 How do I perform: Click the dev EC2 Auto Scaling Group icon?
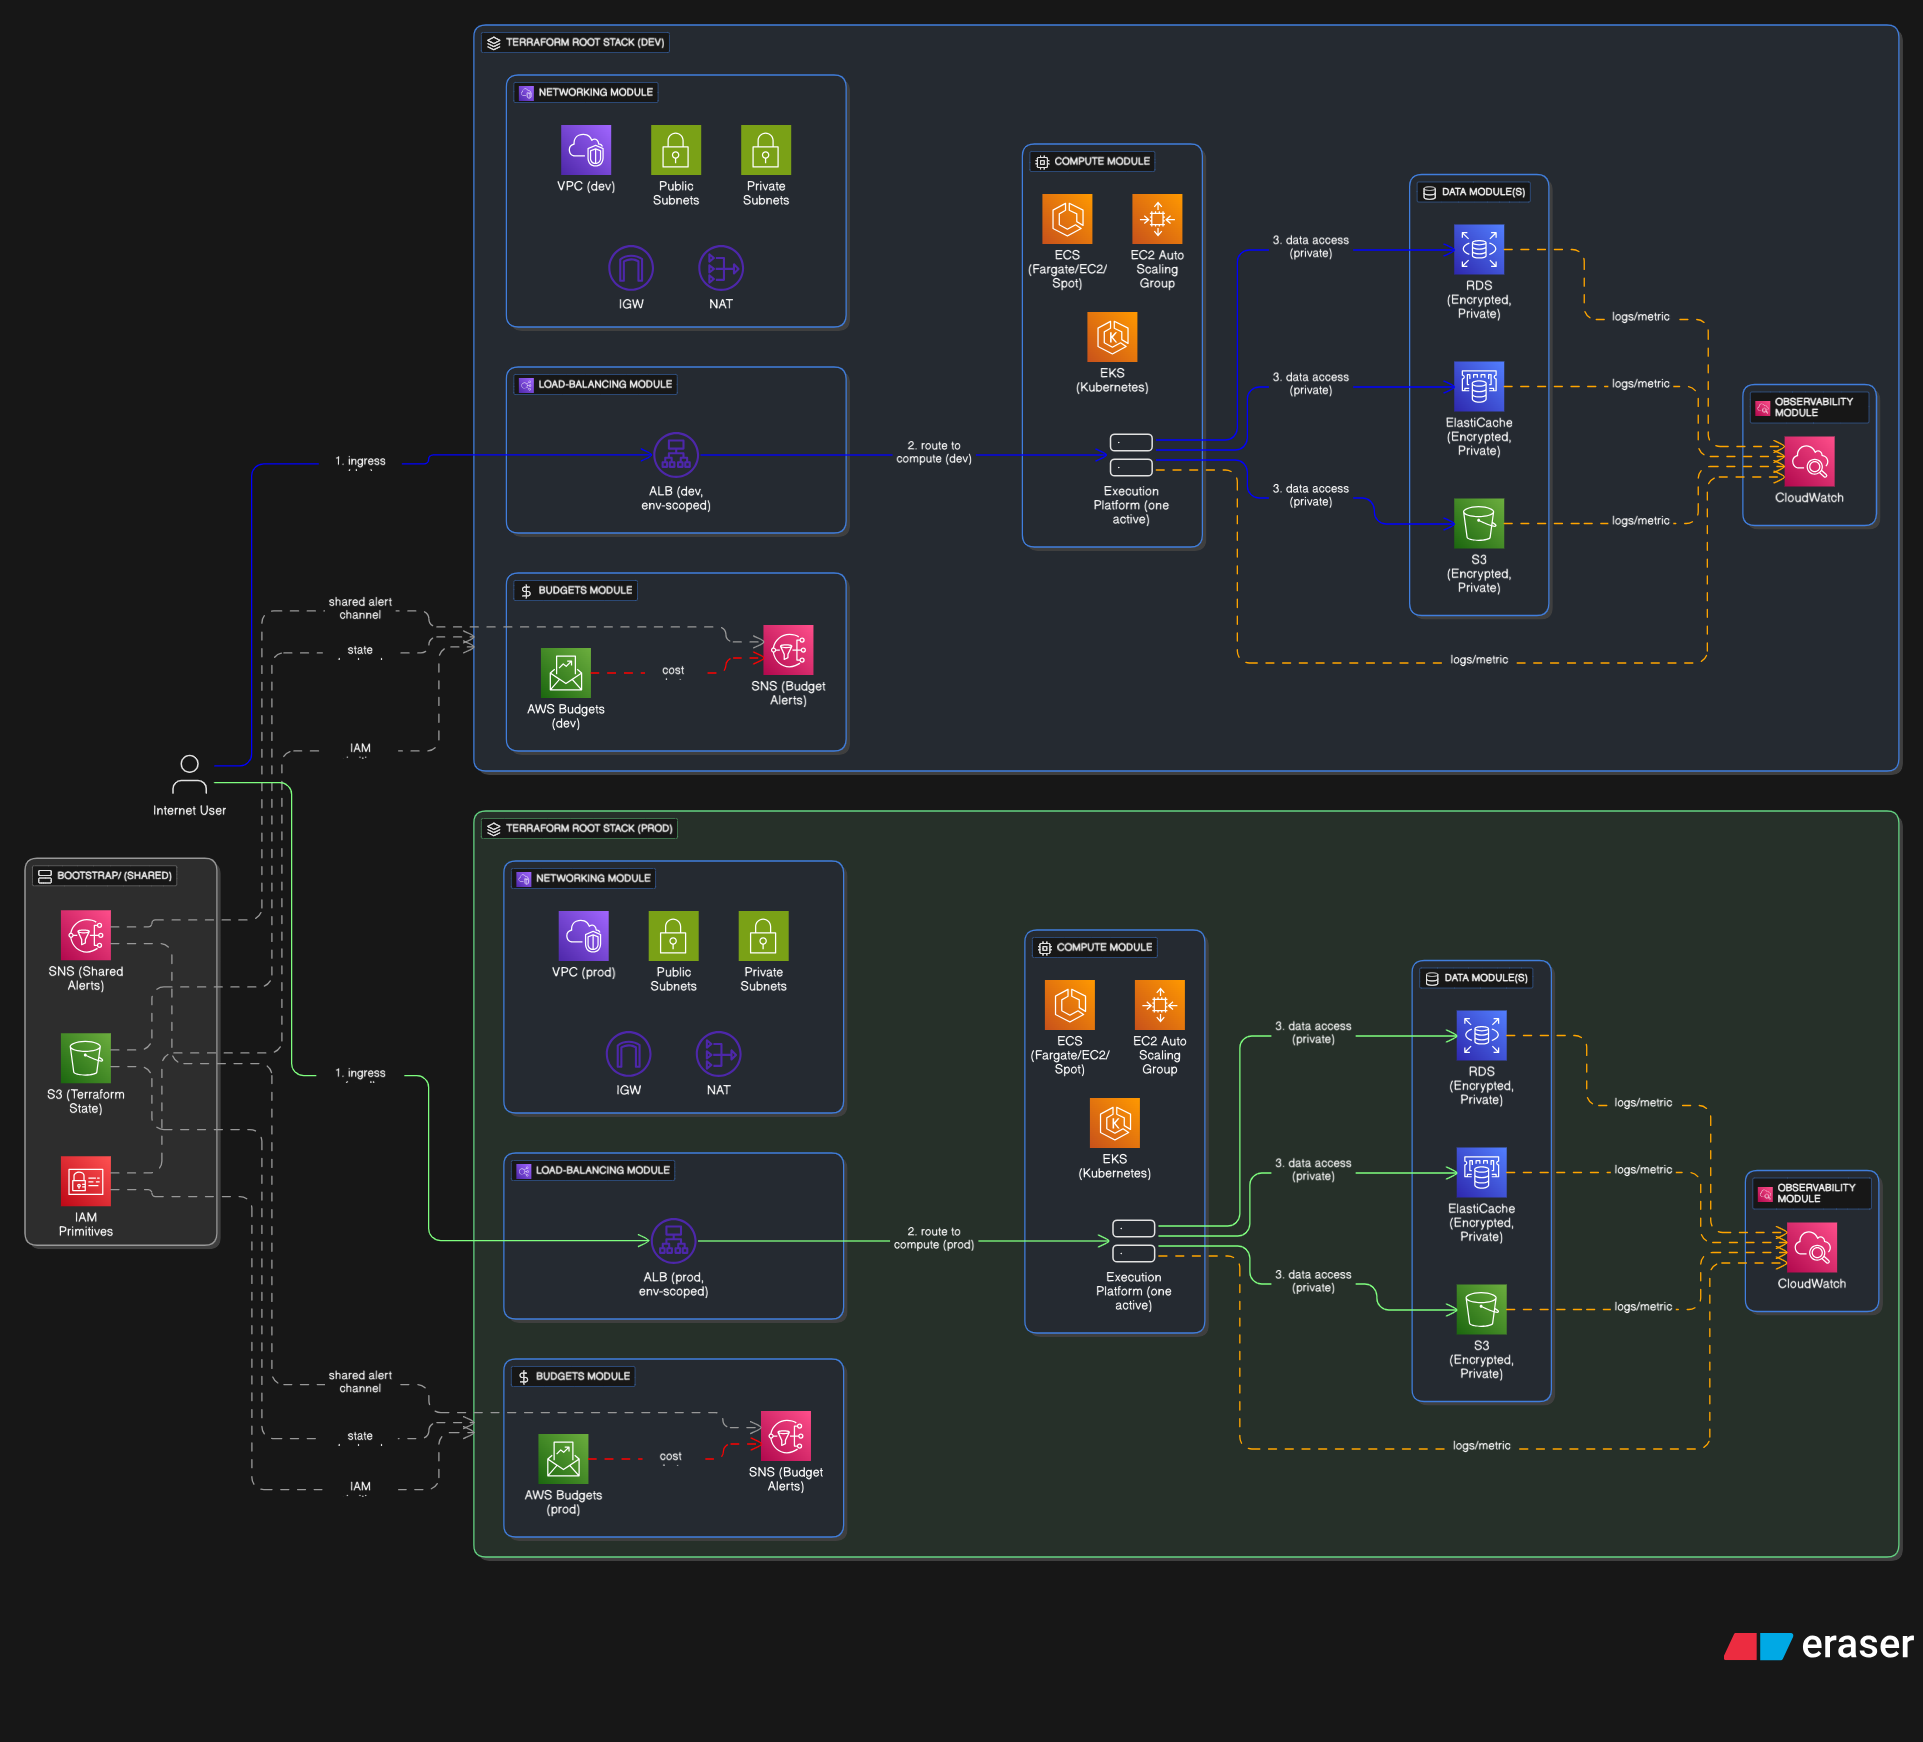1157,219
